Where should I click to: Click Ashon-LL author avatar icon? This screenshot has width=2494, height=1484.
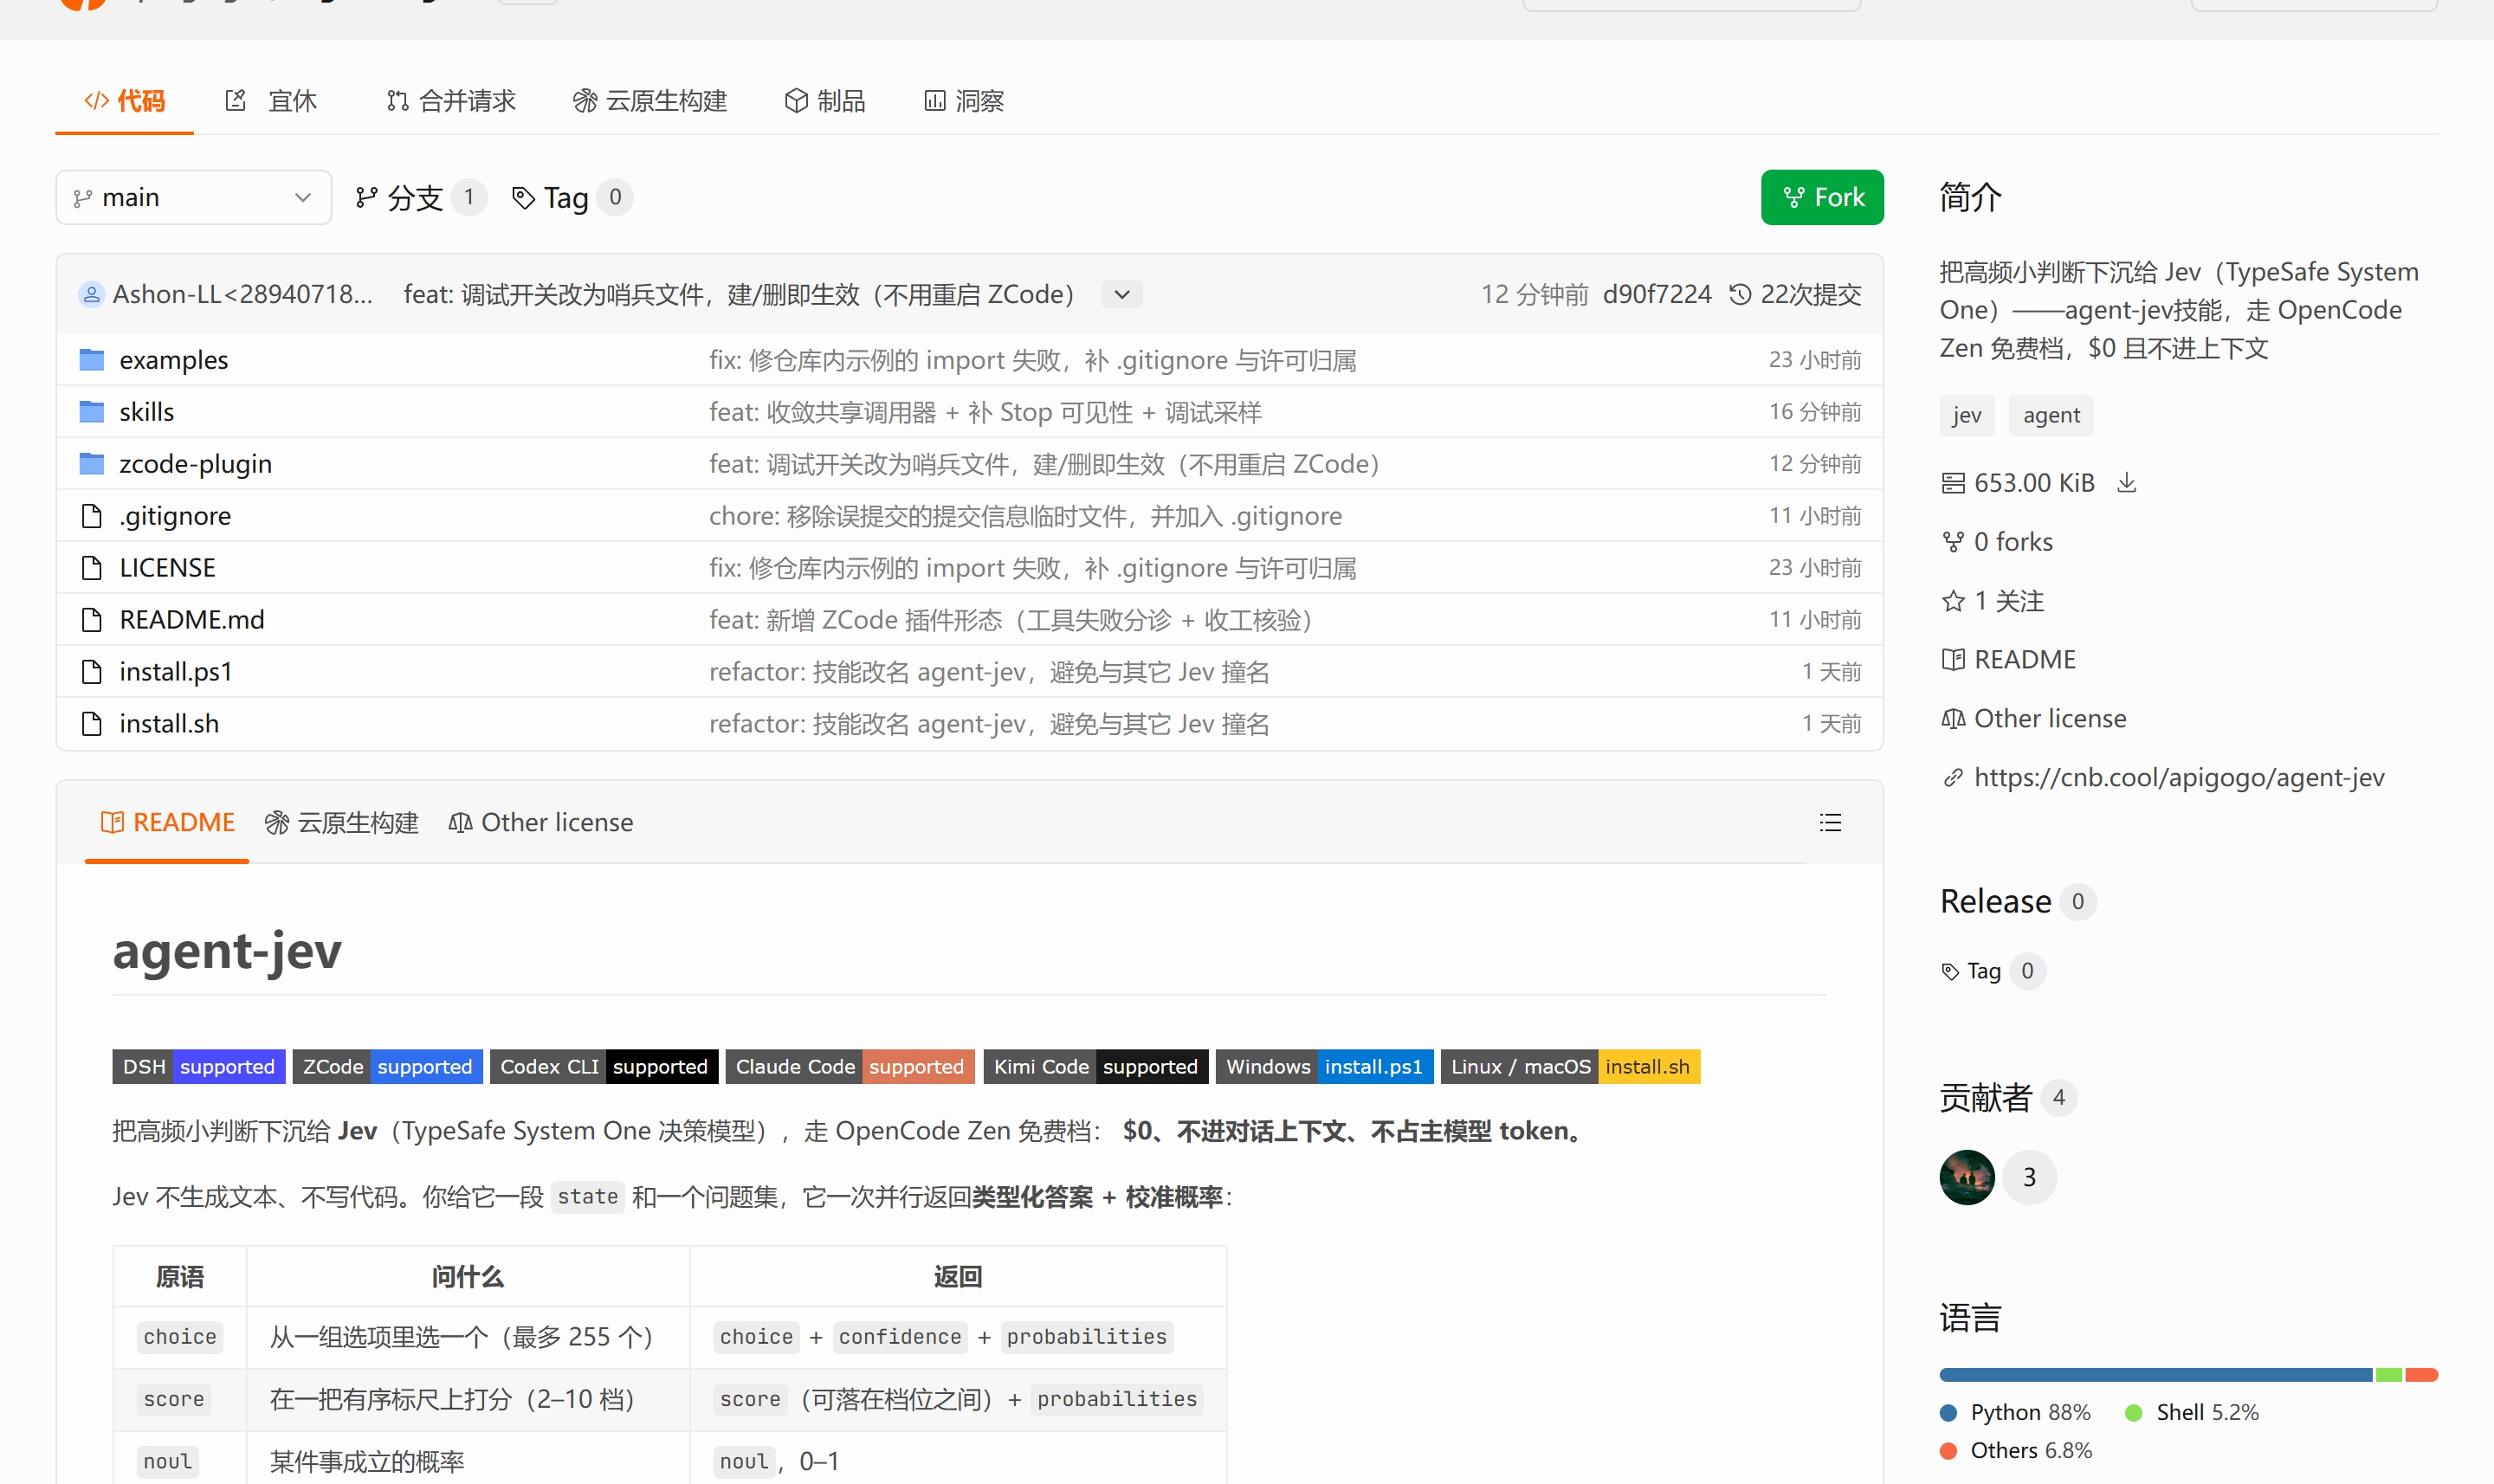click(91, 294)
